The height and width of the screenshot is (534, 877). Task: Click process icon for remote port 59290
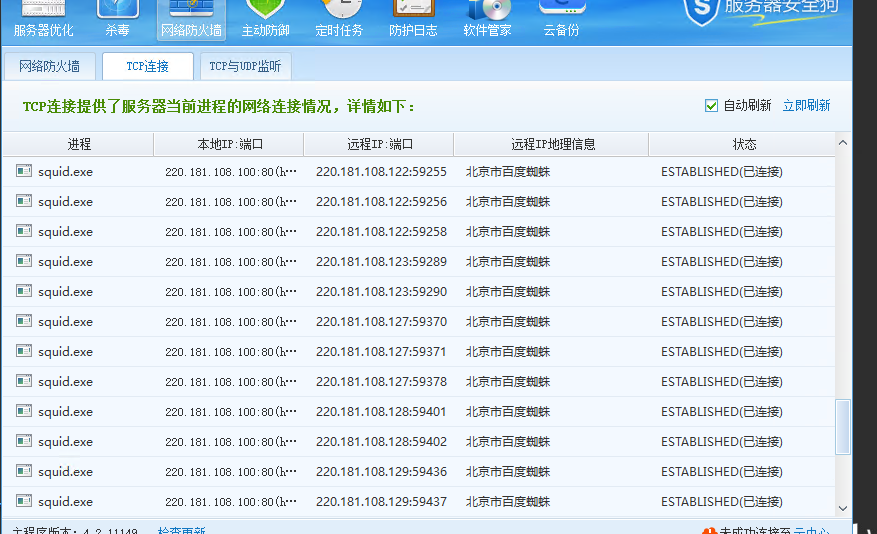click(x=23, y=291)
